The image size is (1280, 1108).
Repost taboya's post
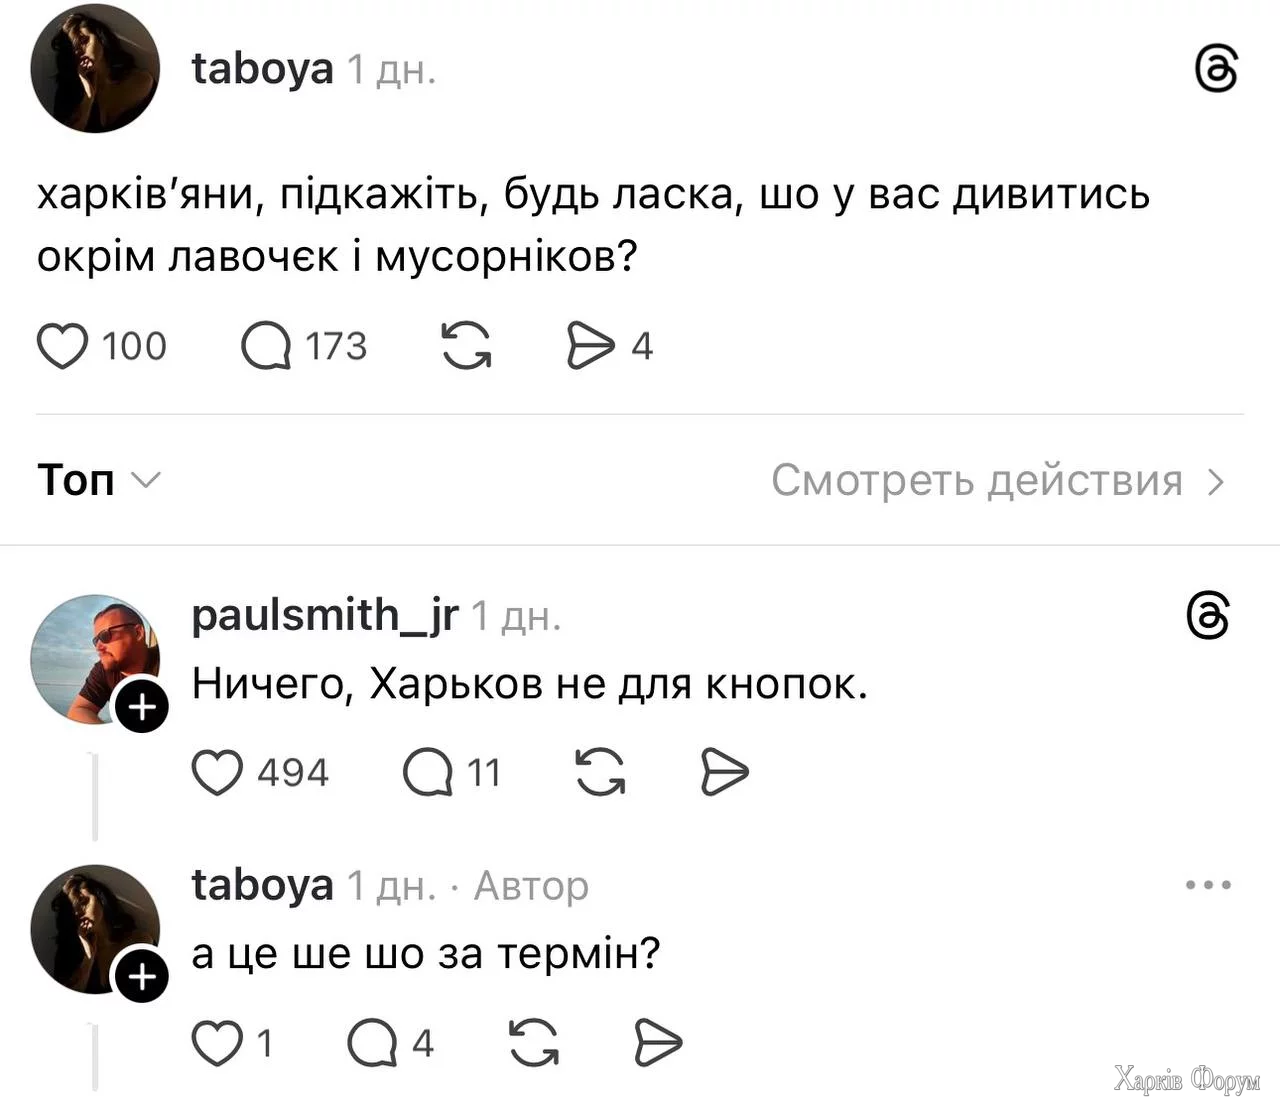(x=466, y=346)
